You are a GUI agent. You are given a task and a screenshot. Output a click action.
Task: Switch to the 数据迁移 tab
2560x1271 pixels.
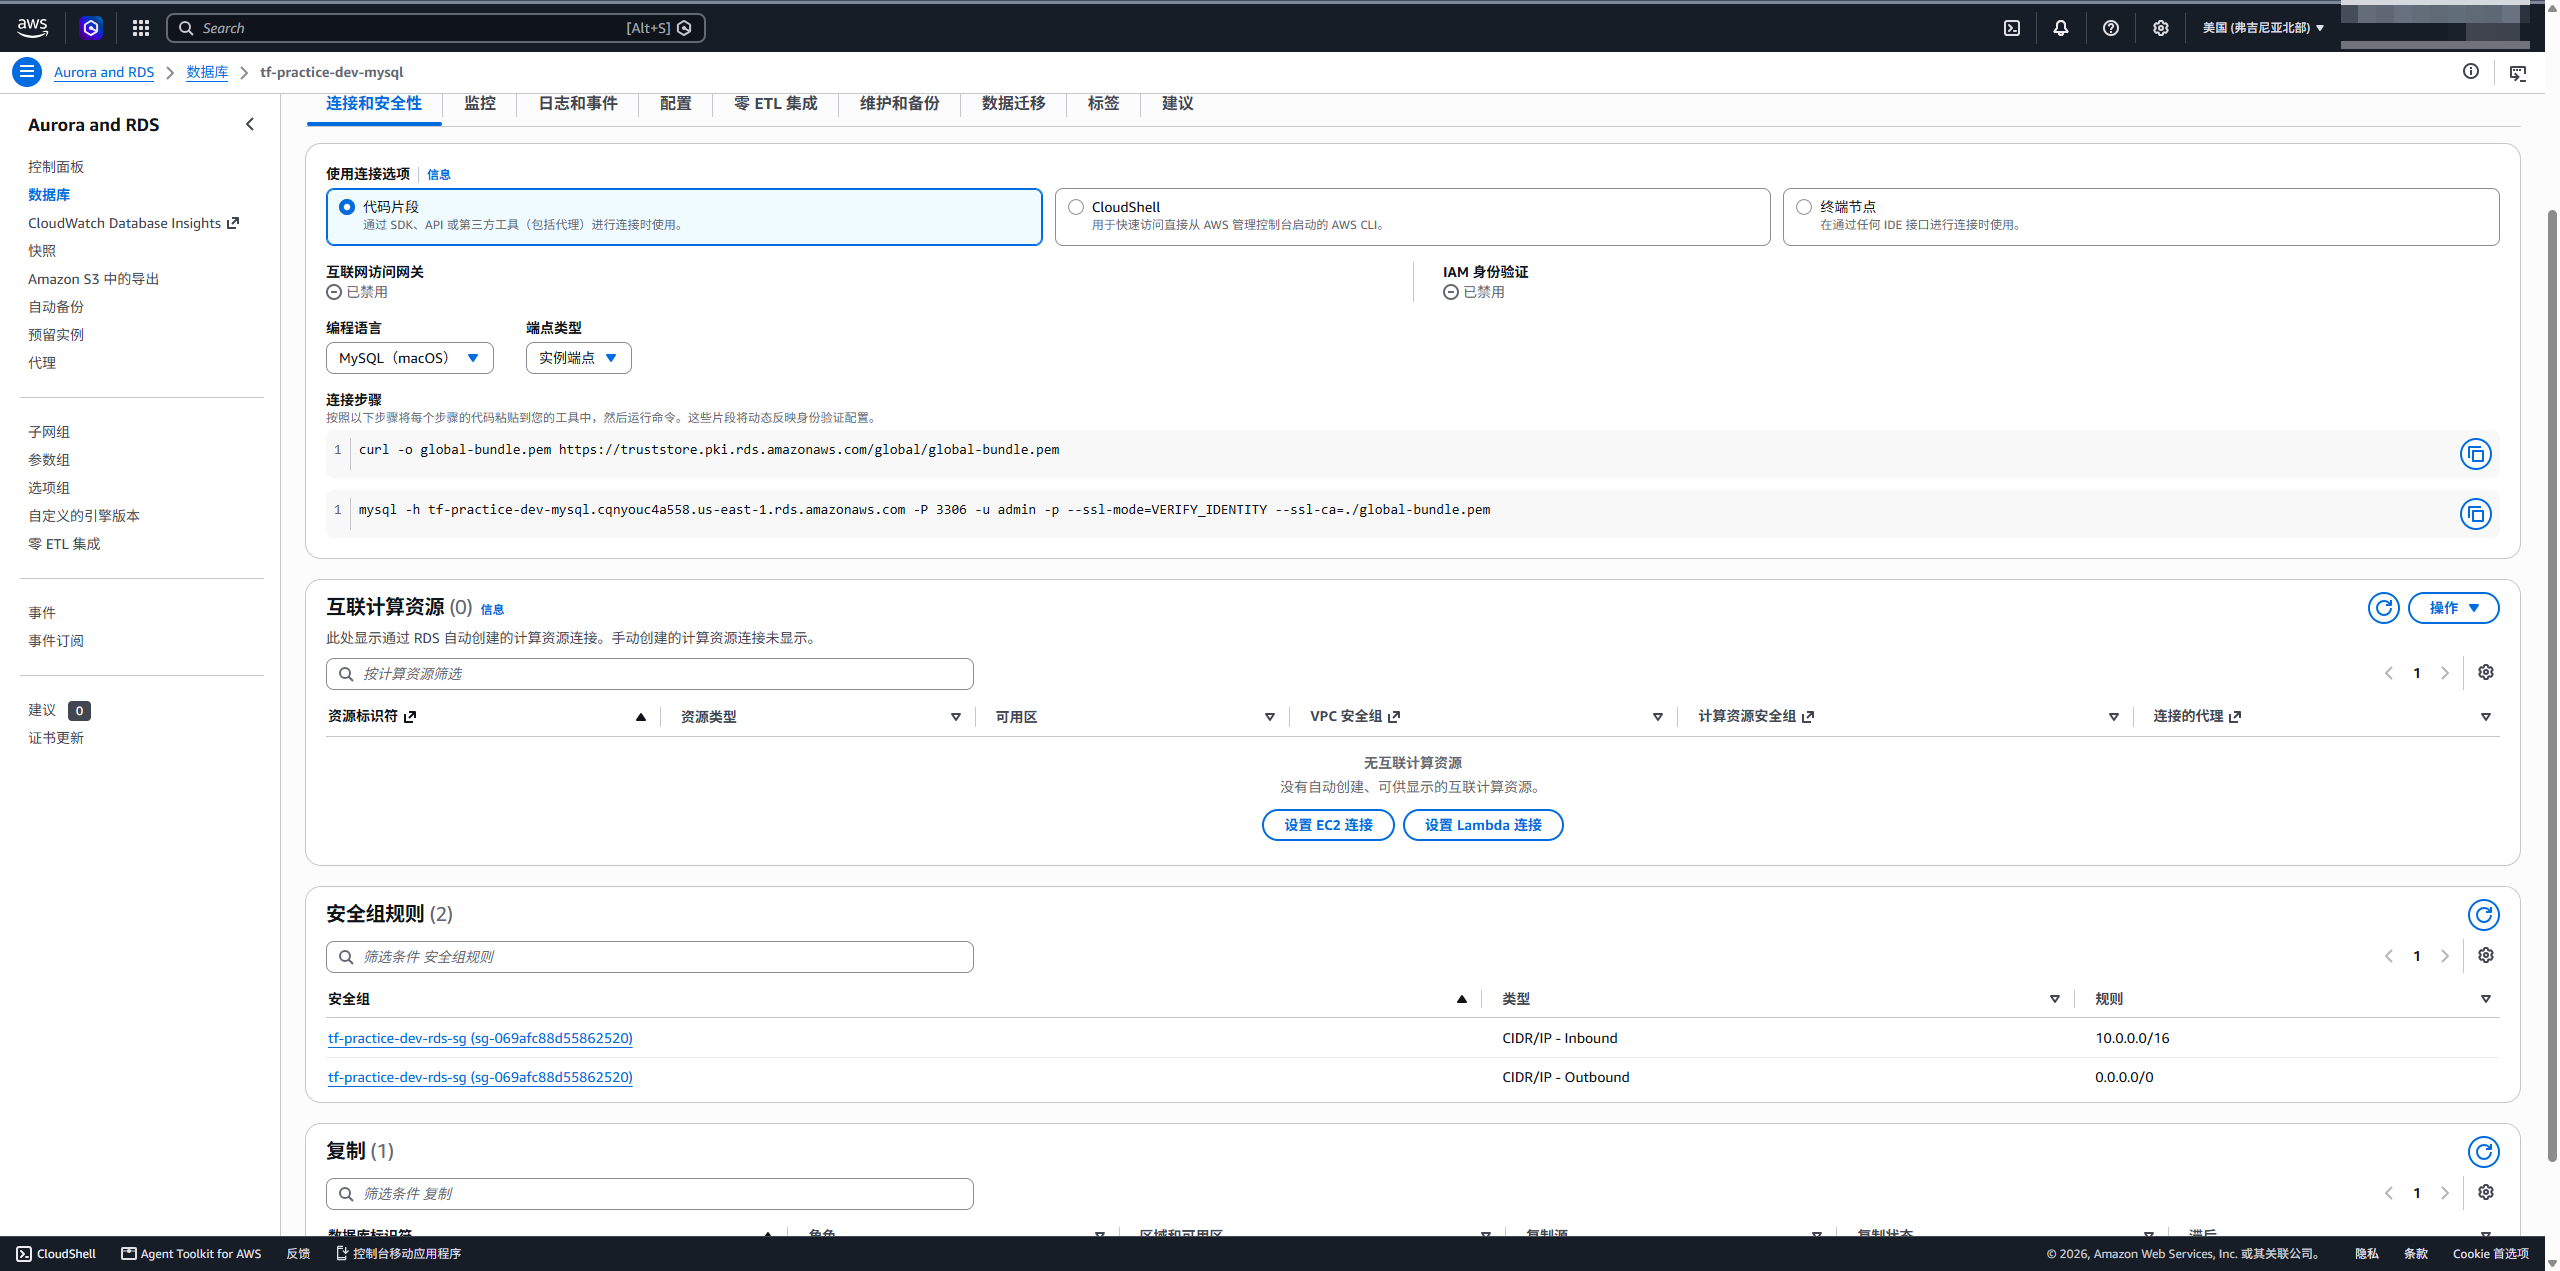[x=1014, y=103]
